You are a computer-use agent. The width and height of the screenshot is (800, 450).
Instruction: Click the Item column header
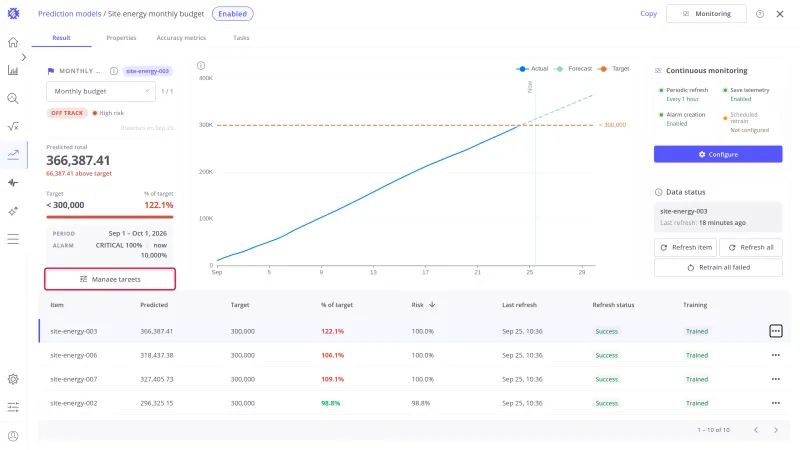(57, 305)
